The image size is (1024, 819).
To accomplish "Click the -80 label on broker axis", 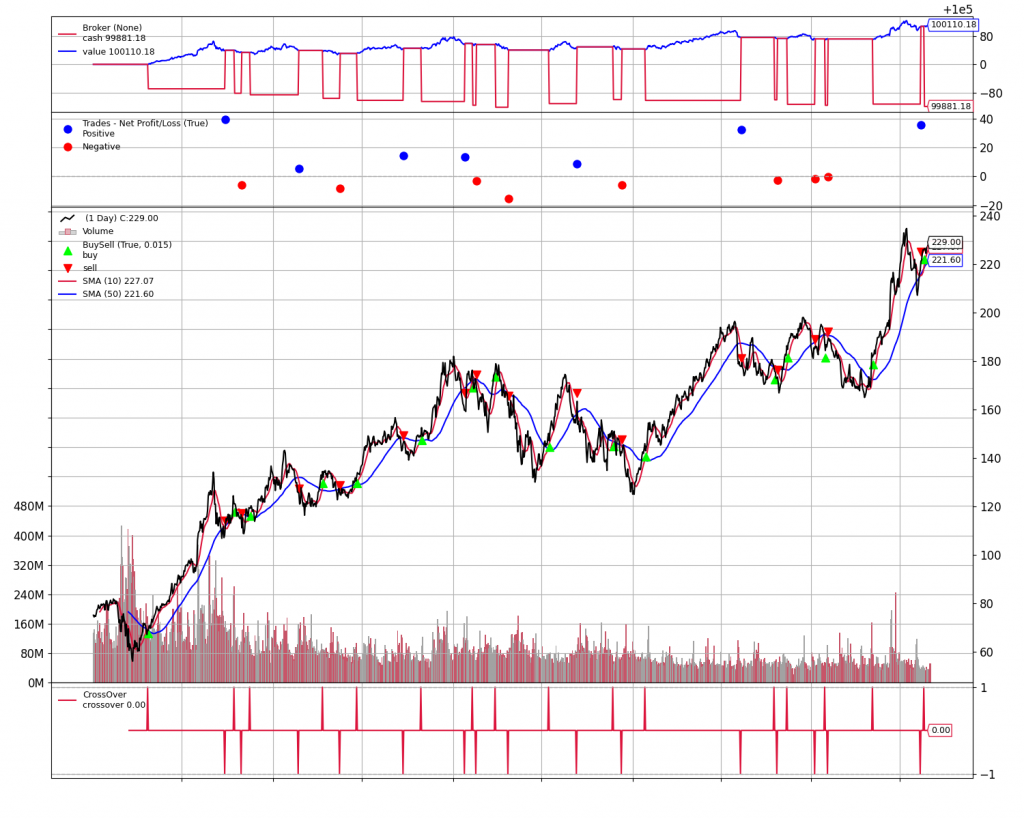I will pyautogui.click(x=991, y=93).
